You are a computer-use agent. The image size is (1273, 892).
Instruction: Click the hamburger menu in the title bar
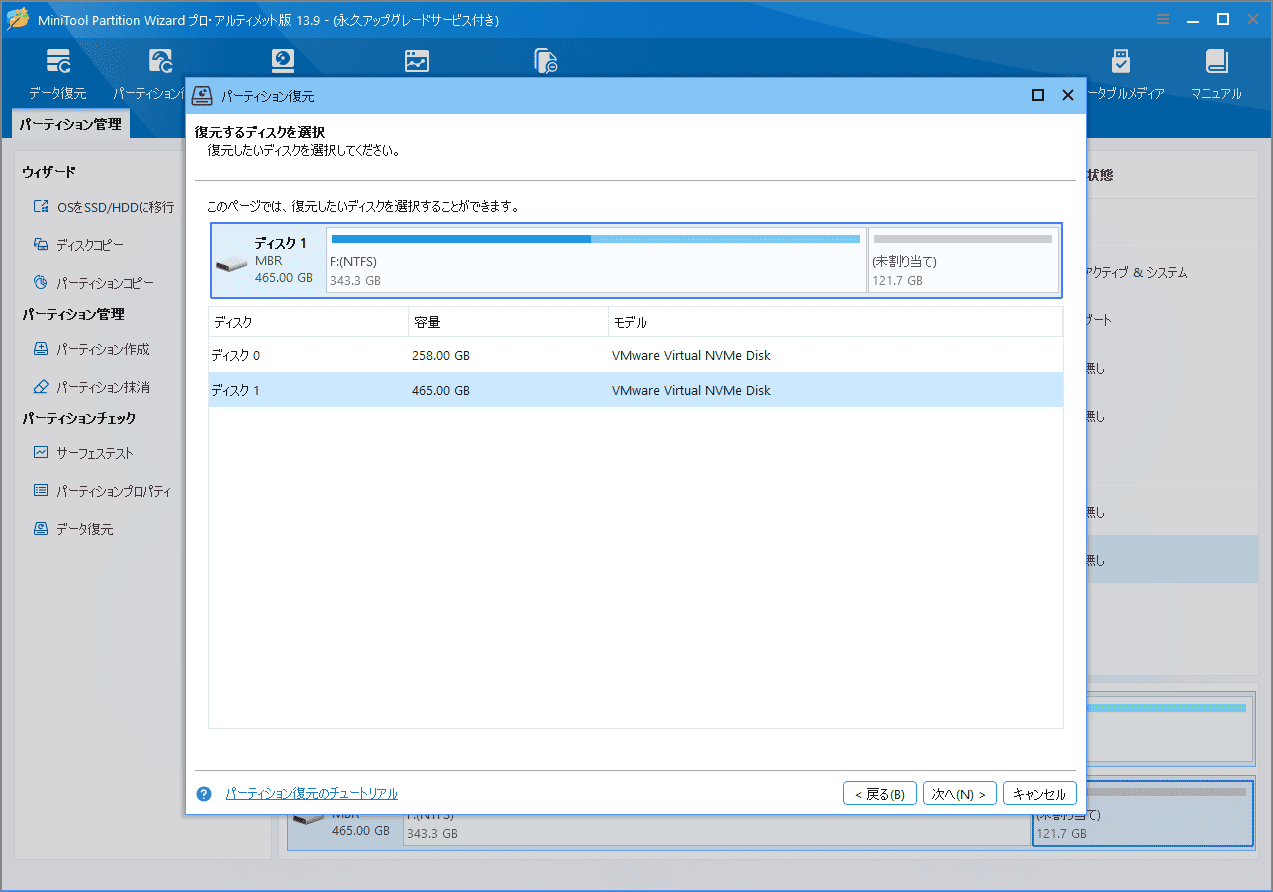(x=1163, y=19)
